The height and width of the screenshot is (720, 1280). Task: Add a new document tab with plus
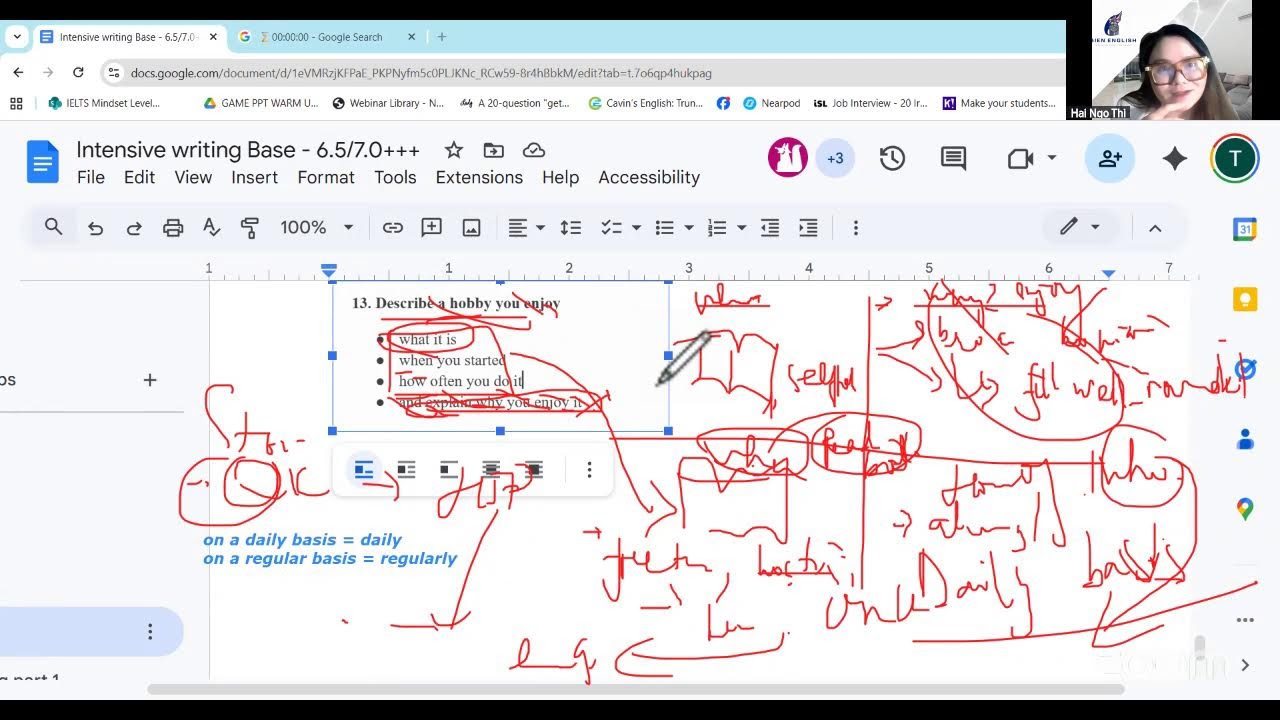click(150, 380)
